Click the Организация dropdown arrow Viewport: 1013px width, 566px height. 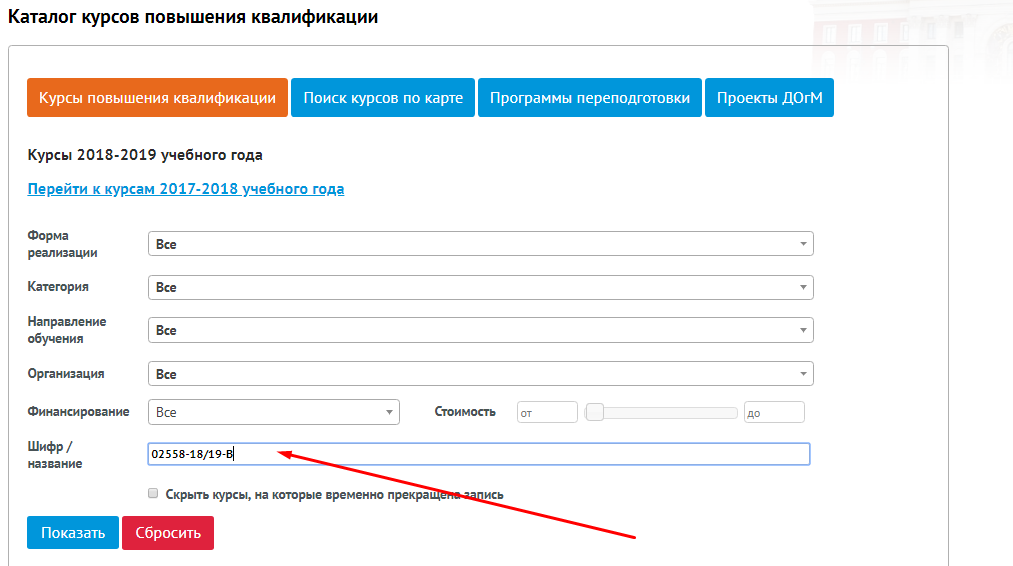803,373
